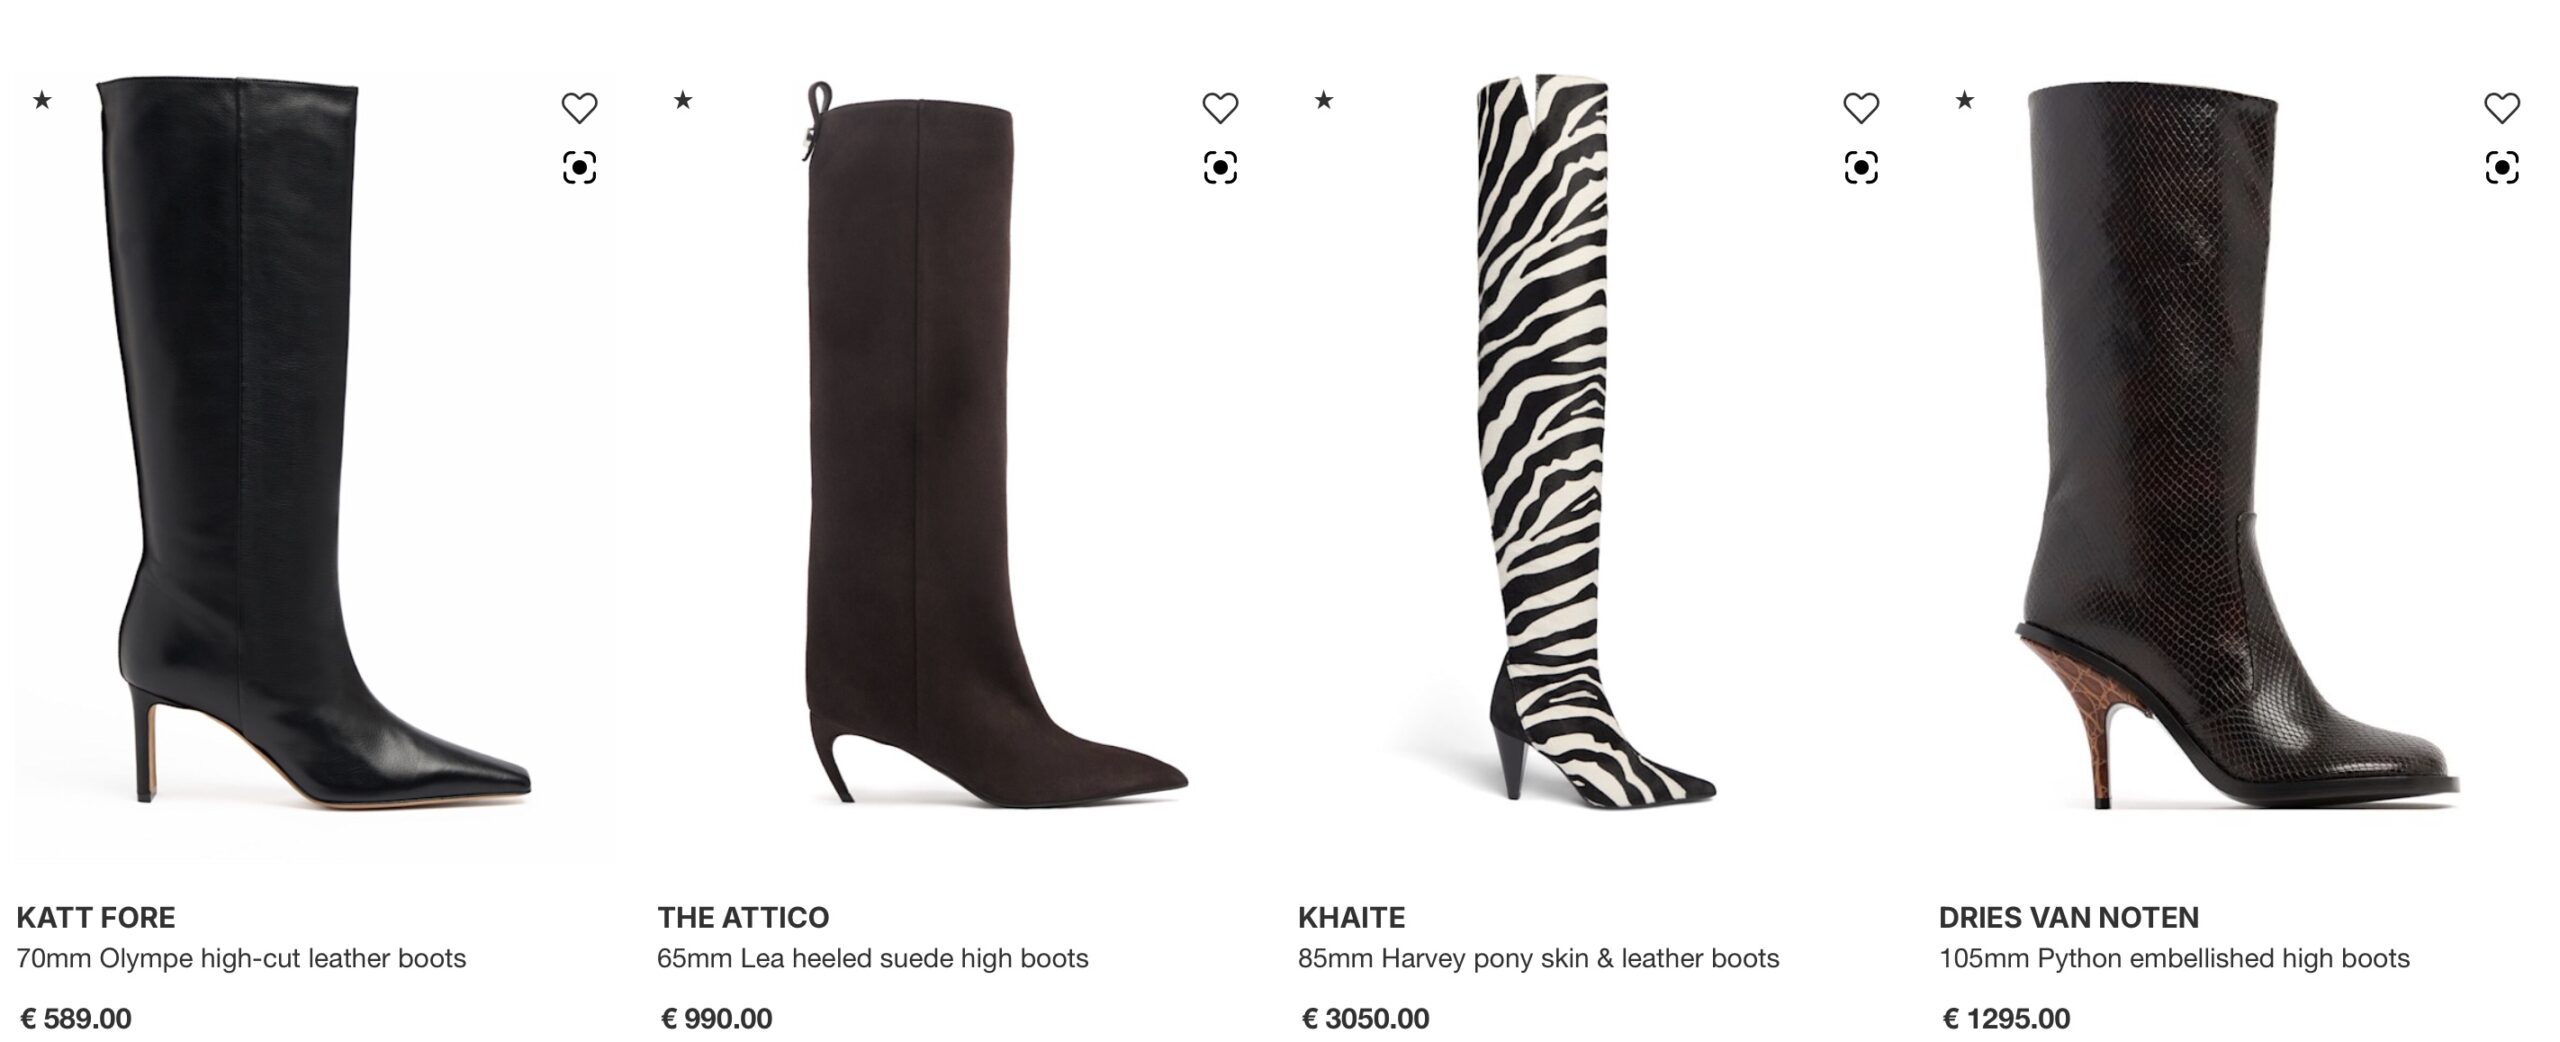The width and height of the screenshot is (2560, 1042).
Task: Click star icon on The Attico product
Action: 683,99
